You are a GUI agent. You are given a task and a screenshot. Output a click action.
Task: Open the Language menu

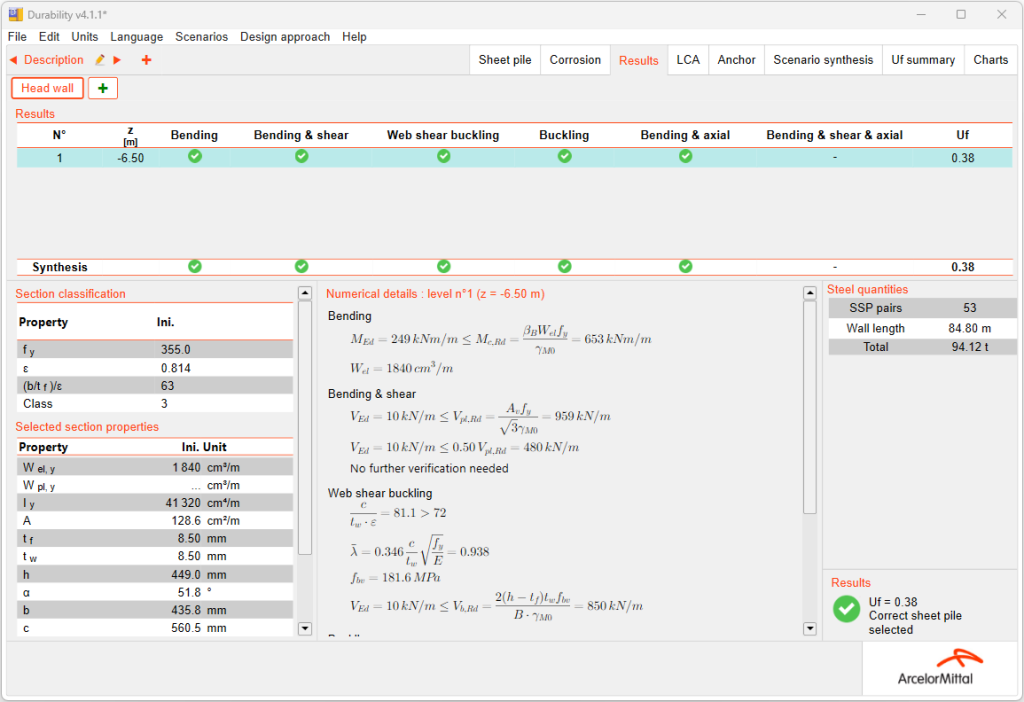click(x=136, y=37)
